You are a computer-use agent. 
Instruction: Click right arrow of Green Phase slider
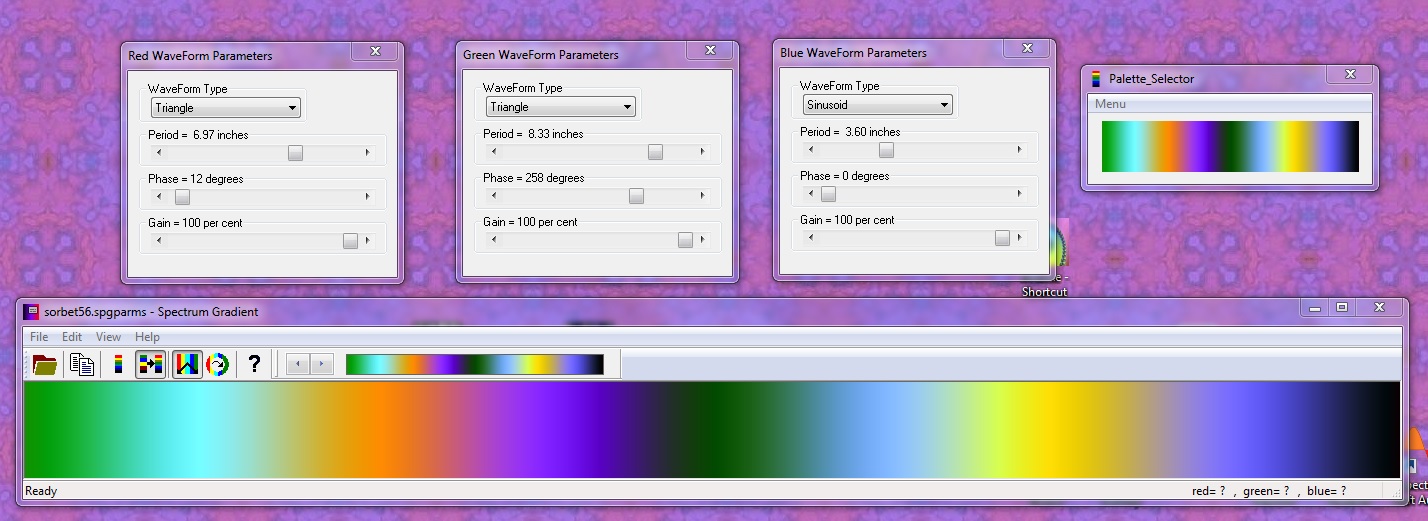[702, 196]
